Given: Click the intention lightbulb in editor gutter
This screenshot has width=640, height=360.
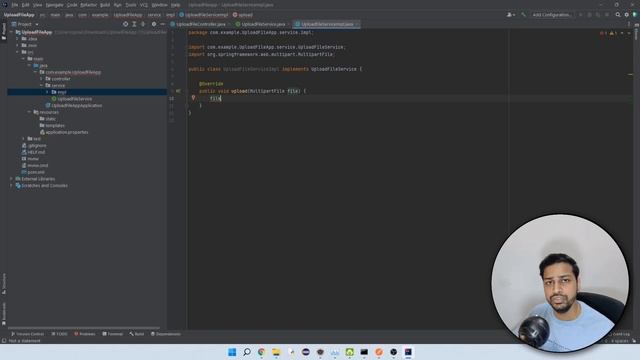Looking at the screenshot, I should (193, 98).
